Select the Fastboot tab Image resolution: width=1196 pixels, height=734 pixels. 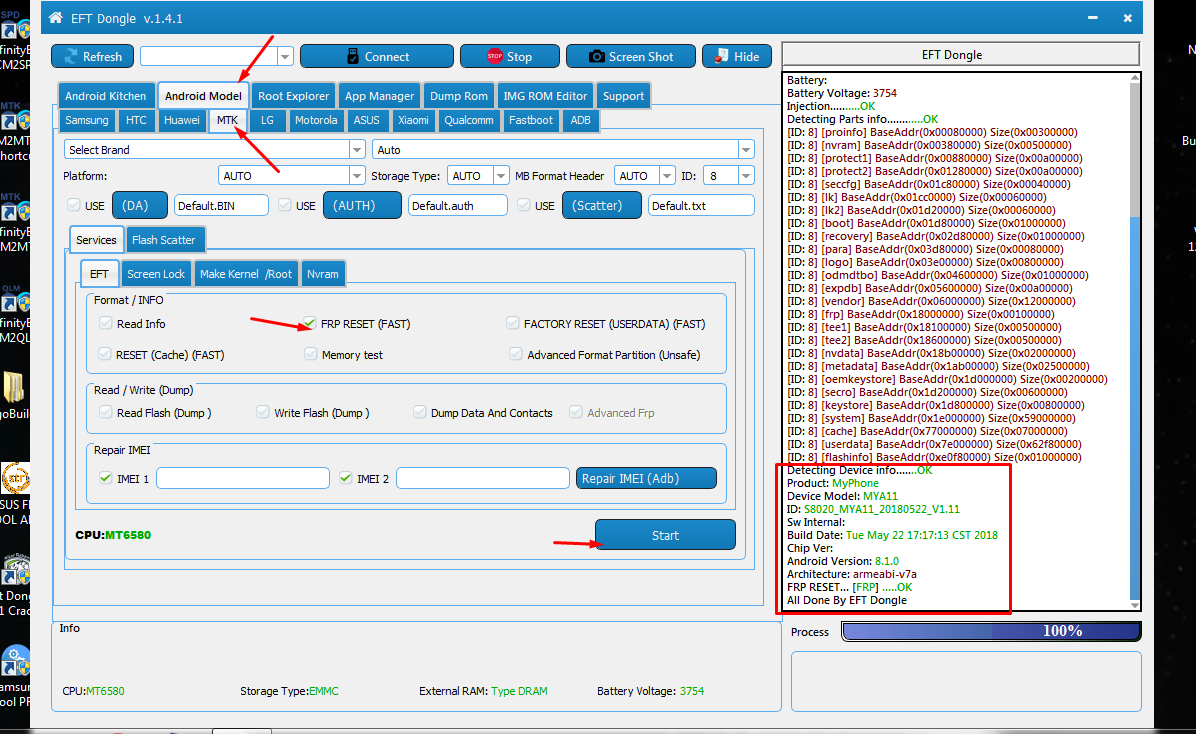[531, 121]
